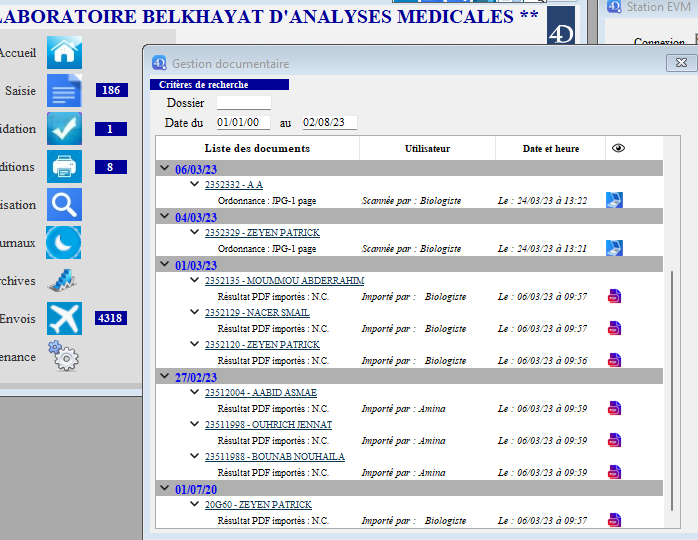Image resolution: width=698 pixels, height=540 pixels.
Task: Click the Accueil home icon
Action: 64,52
